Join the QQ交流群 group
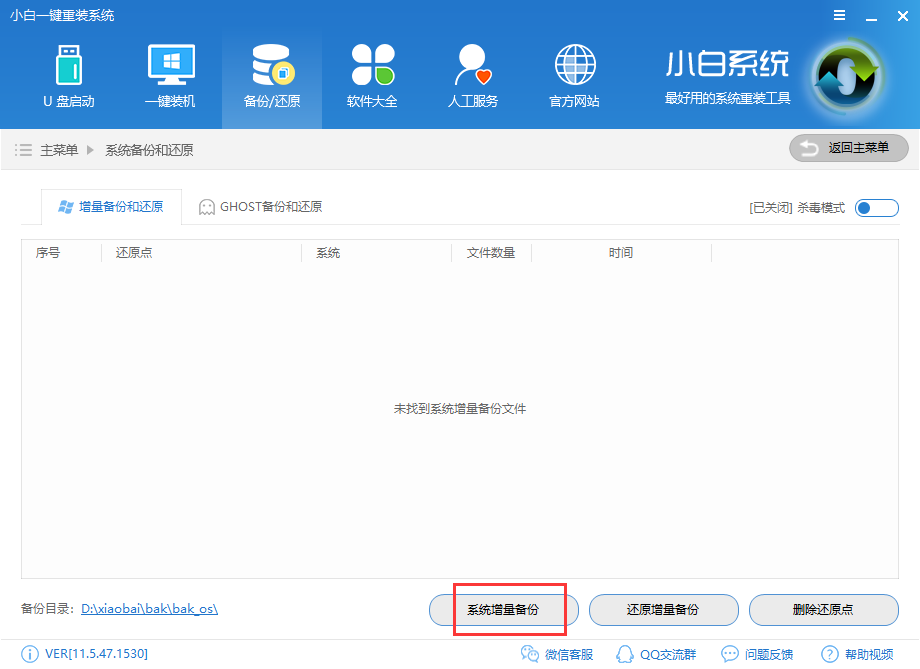The width and height of the screenshot is (920, 669). (x=662, y=653)
